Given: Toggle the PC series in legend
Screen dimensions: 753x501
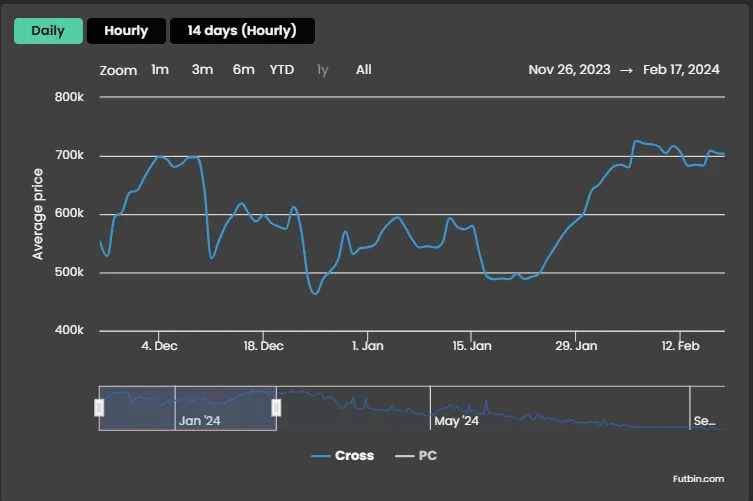Looking at the screenshot, I should 416,455.
